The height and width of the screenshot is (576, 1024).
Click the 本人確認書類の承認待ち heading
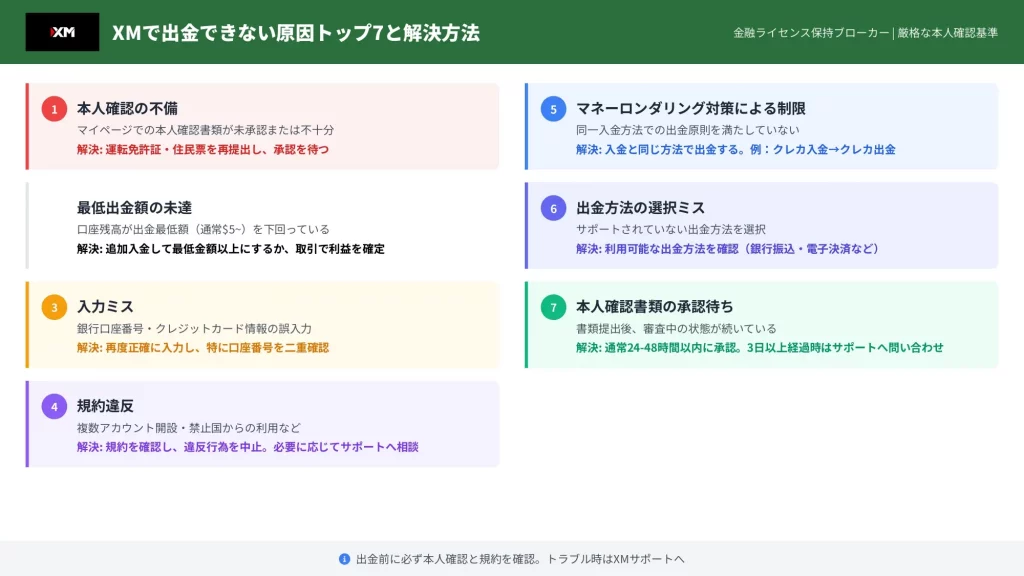coord(654,306)
